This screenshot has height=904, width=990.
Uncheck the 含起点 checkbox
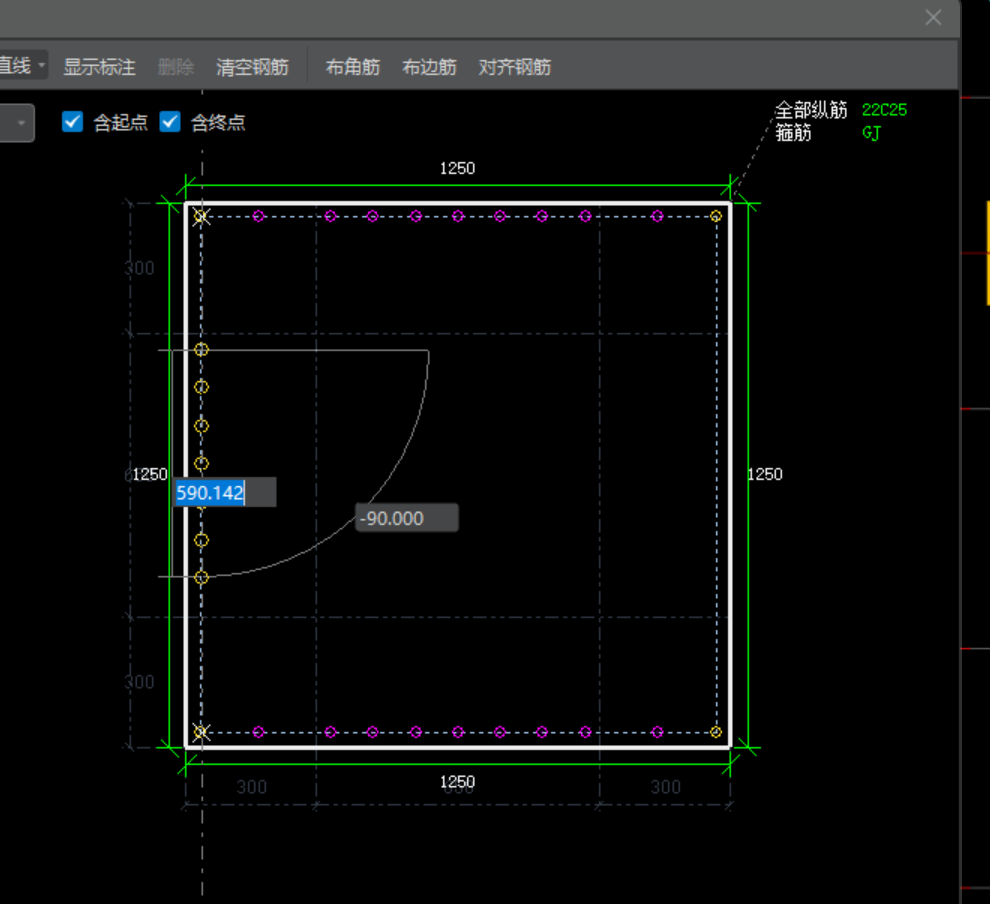[x=73, y=121]
